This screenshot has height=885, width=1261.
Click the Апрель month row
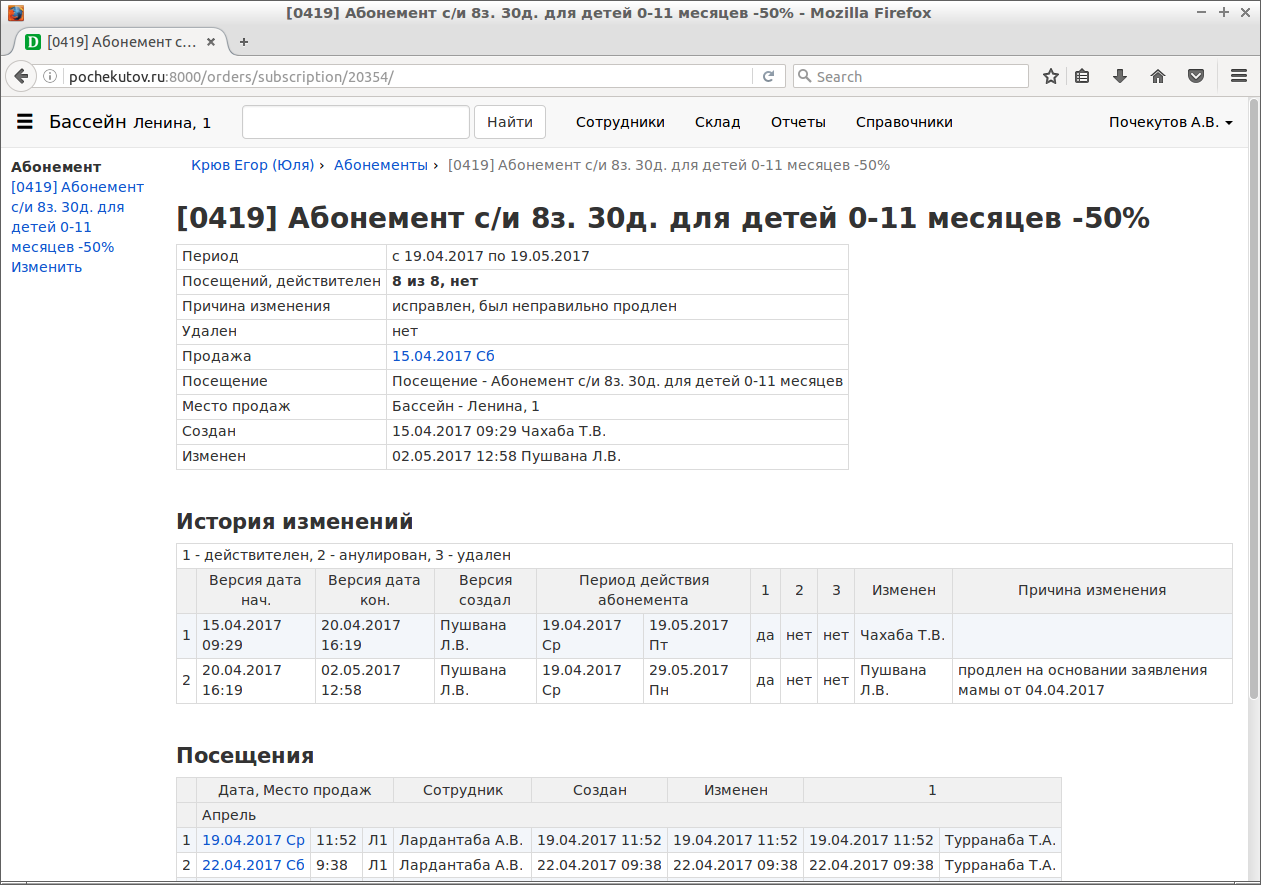(x=618, y=815)
